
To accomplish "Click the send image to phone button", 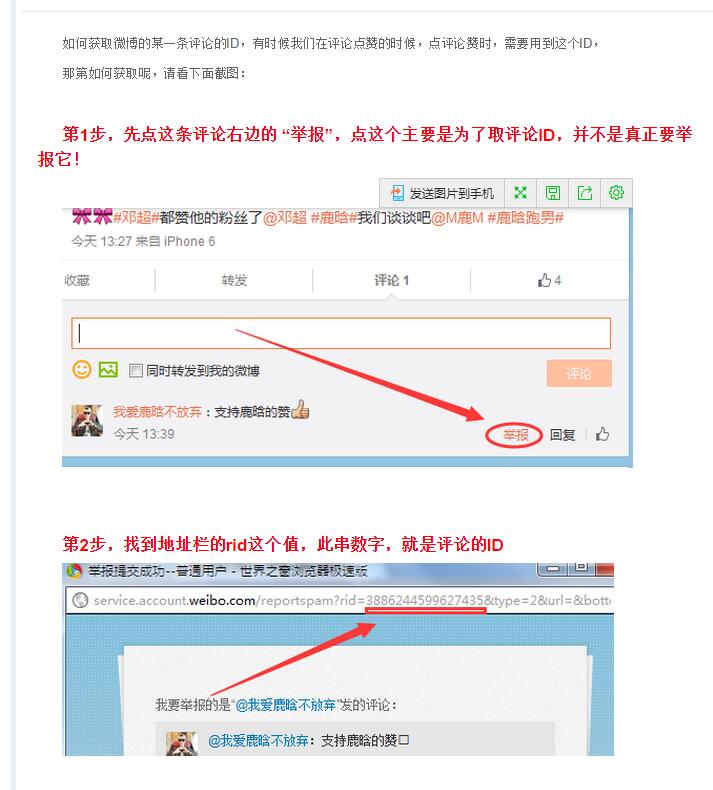I will point(442,193).
